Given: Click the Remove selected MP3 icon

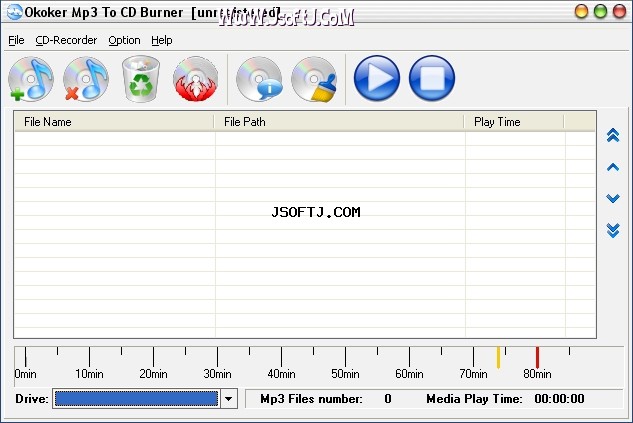Looking at the screenshot, I should click(x=86, y=79).
